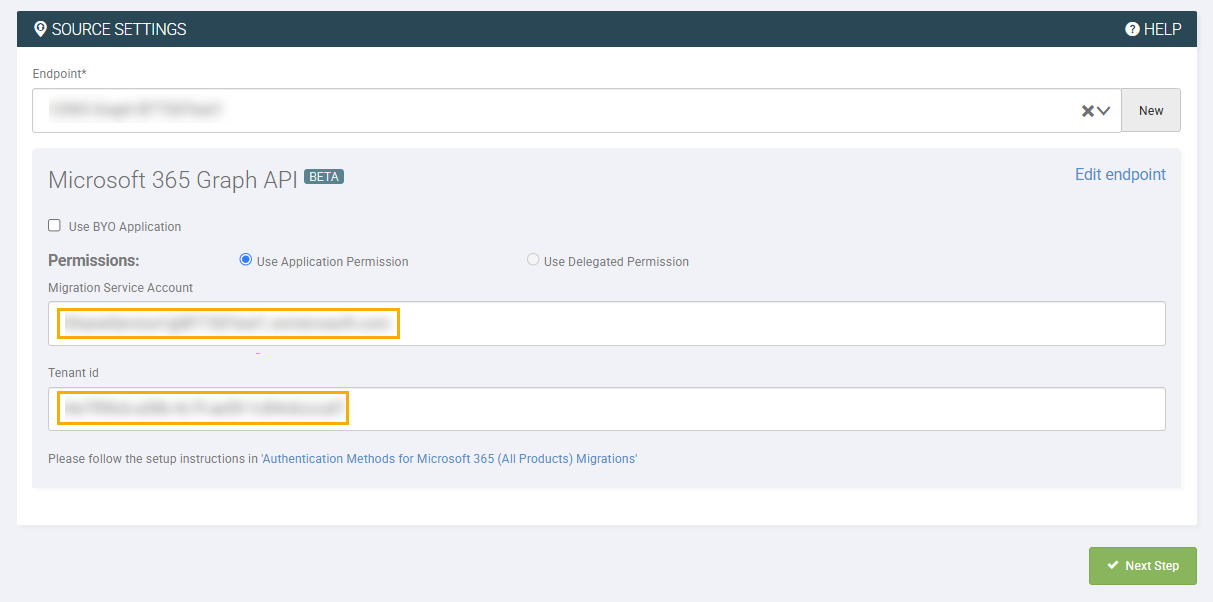
Task: Clear the Endpoint selection with the X icon
Action: [1088, 111]
